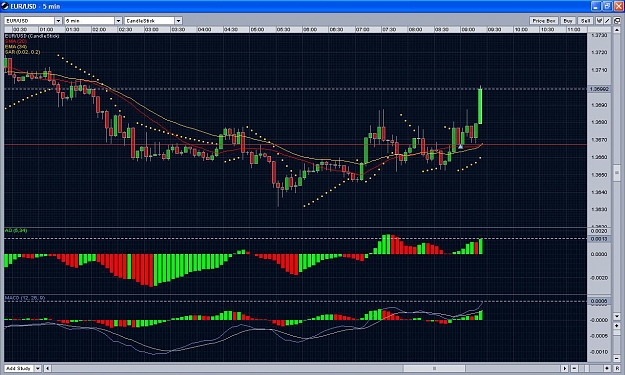The image size is (625, 375).
Task: Click the 1.3710 price axis label
Action: coord(599,70)
